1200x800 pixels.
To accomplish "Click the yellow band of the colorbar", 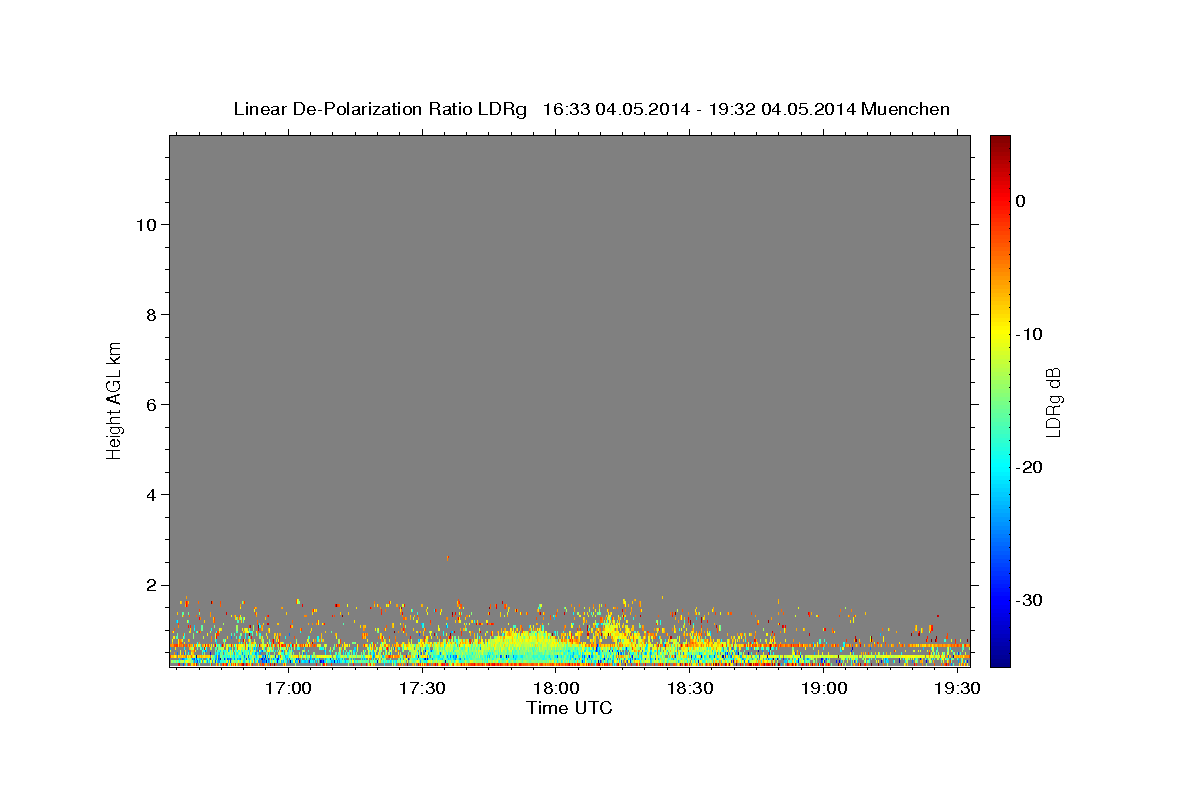I will pos(1000,334).
